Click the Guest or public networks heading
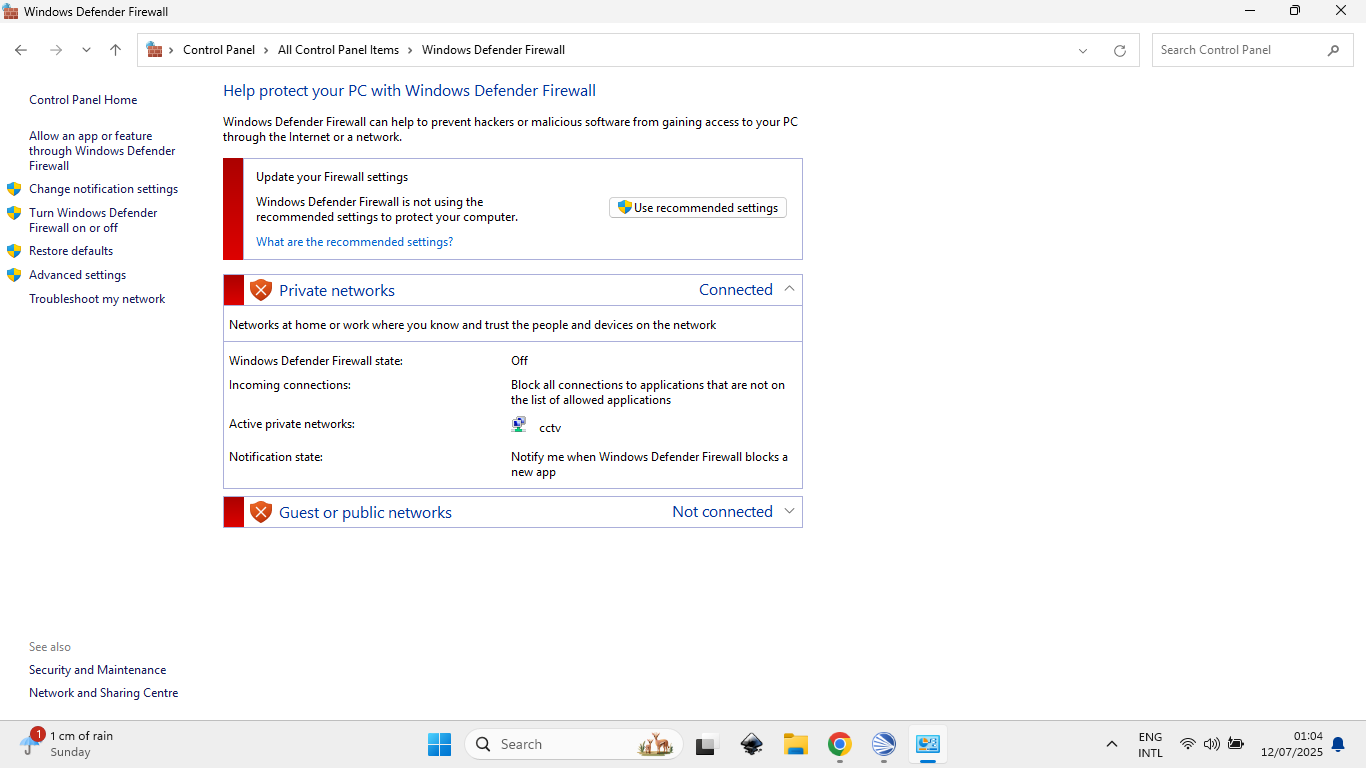The height and width of the screenshot is (768, 1366). [x=365, y=513]
